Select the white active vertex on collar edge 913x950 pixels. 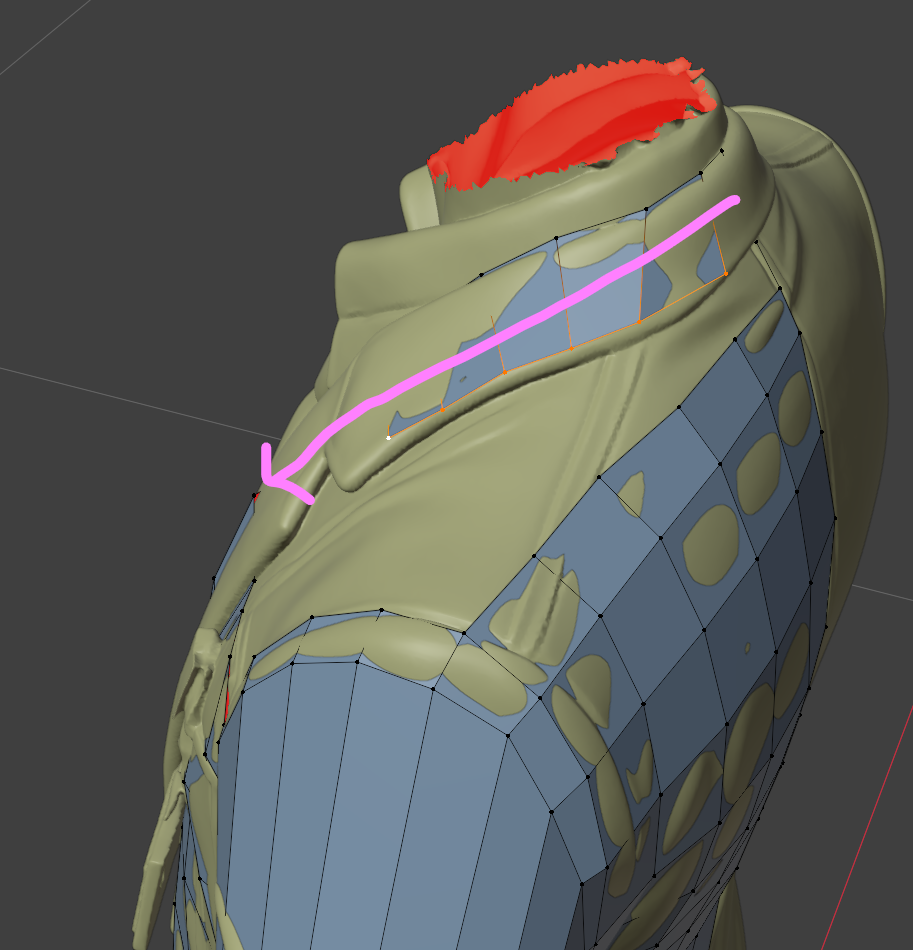tap(389, 438)
